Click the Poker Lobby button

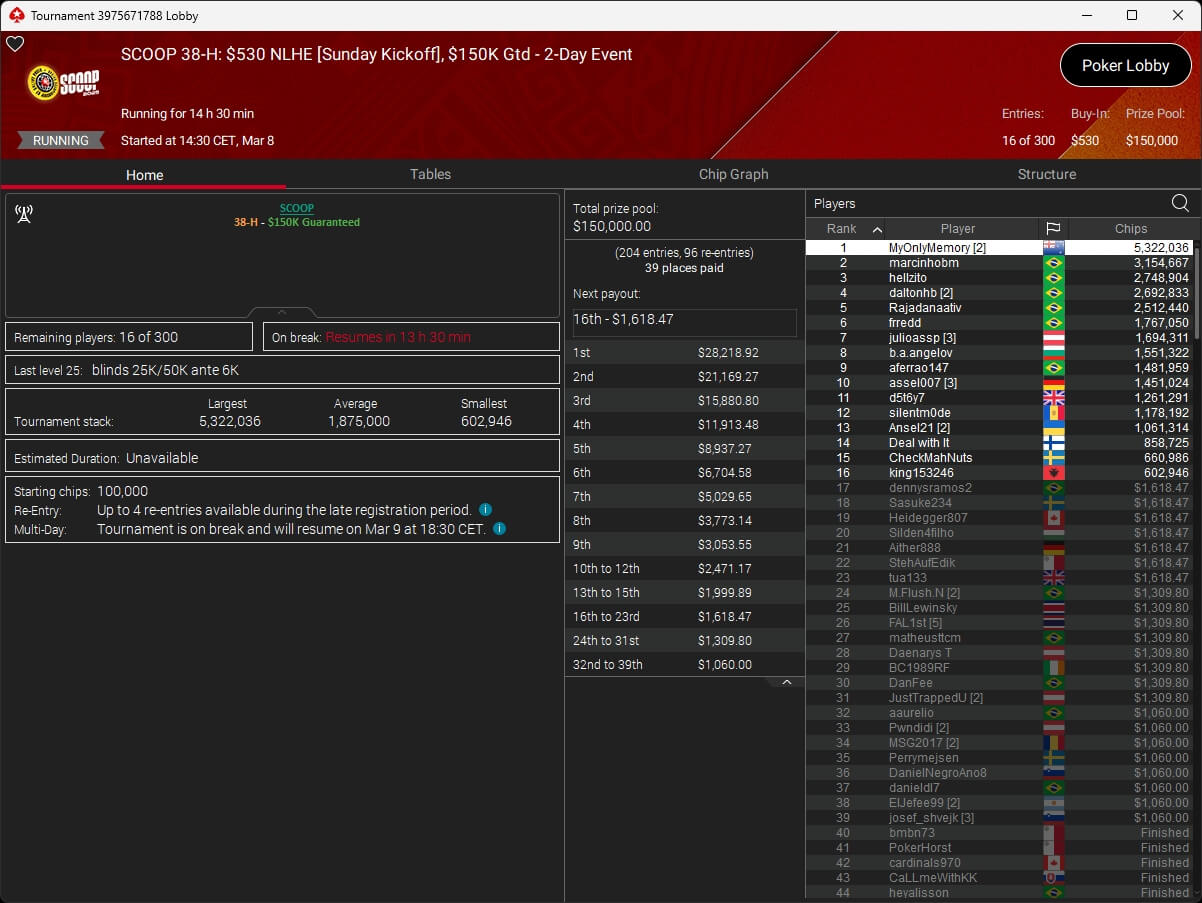click(x=1125, y=65)
